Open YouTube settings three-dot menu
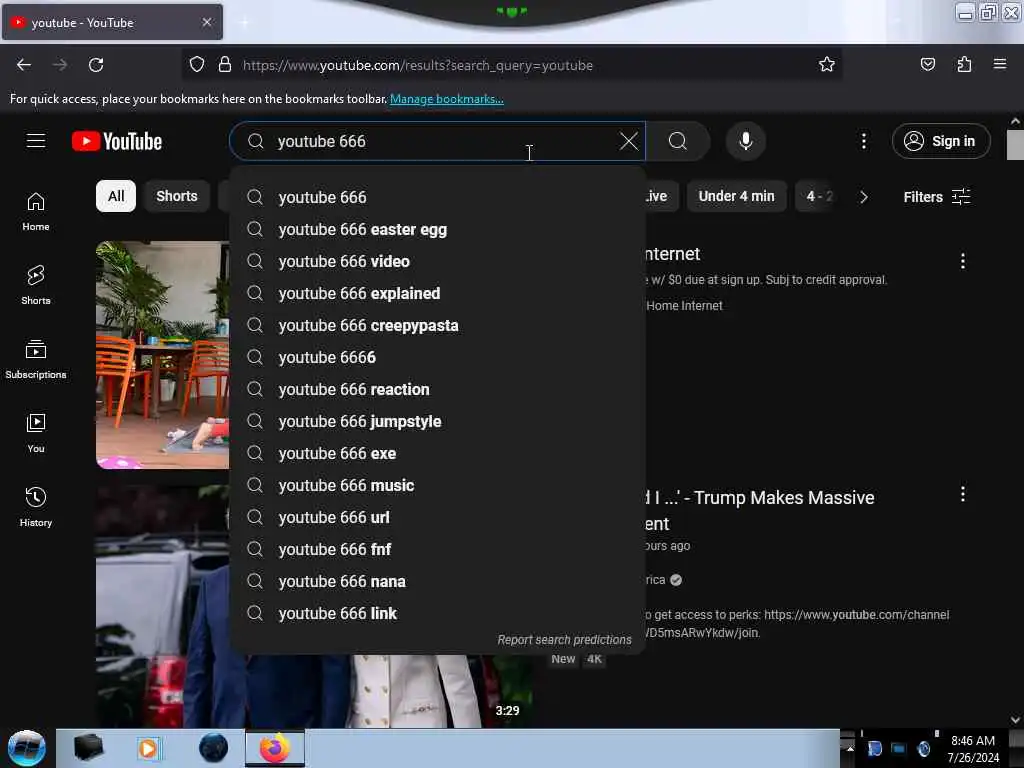 (x=863, y=141)
